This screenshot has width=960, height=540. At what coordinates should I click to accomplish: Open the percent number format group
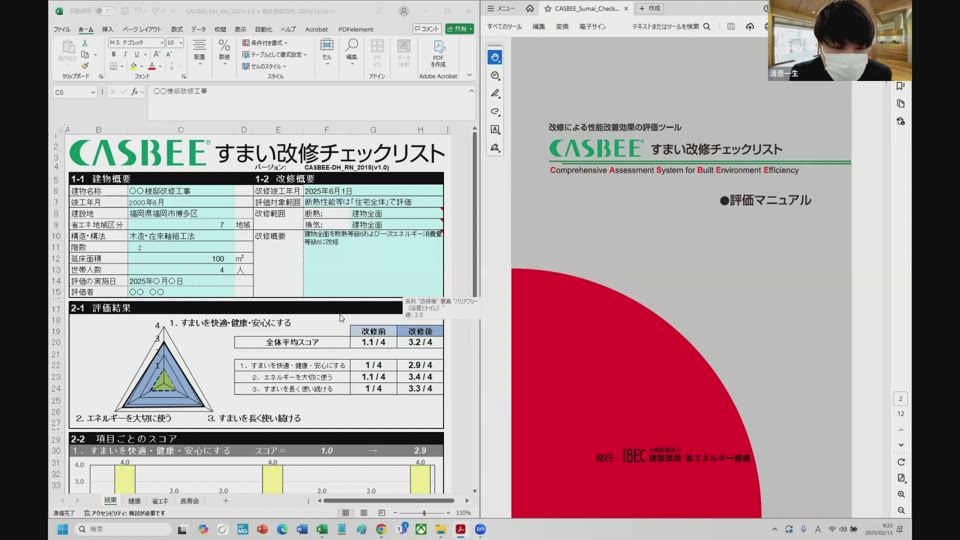point(224,50)
